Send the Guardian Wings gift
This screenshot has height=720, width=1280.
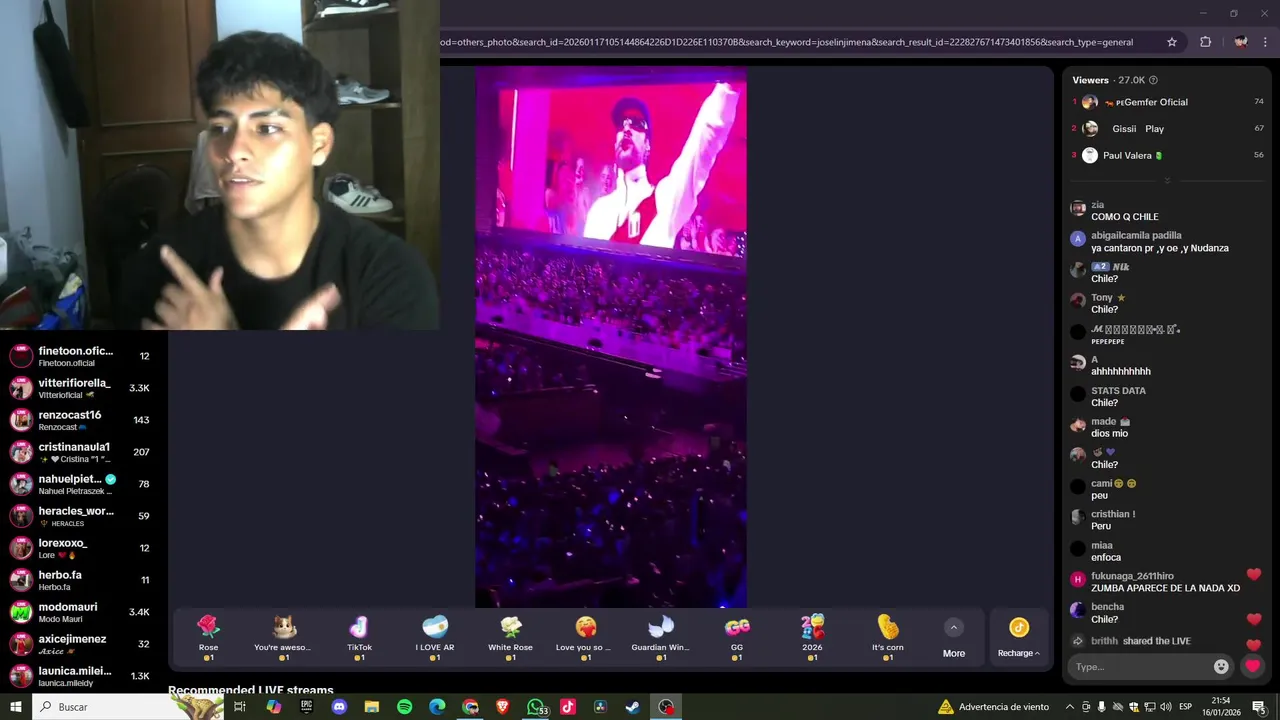tap(661, 637)
